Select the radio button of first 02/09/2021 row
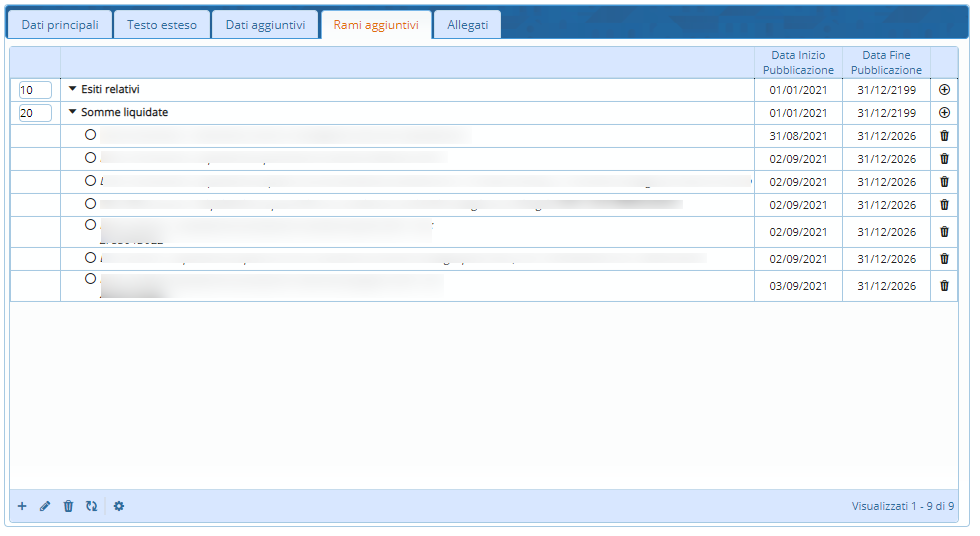980x536 pixels. click(x=91, y=157)
